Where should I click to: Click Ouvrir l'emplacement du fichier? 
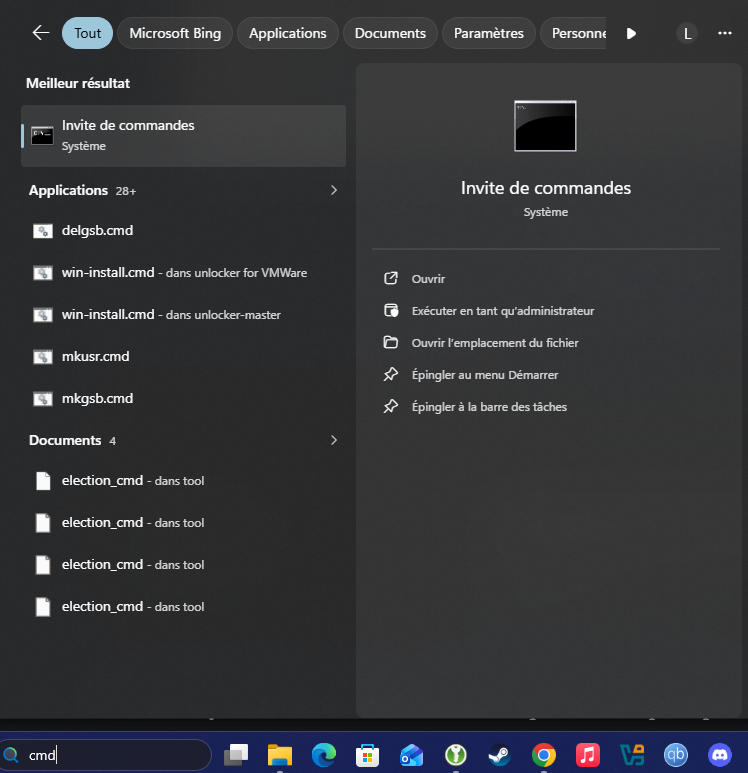coord(494,343)
